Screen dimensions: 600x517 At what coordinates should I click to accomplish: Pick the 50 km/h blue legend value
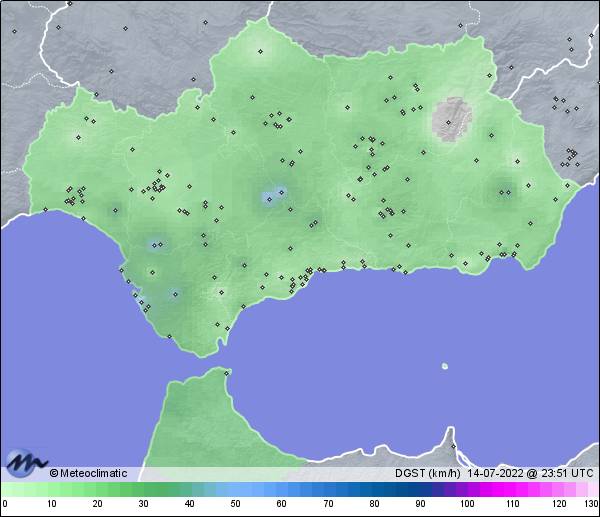pyautogui.click(x=235, y=504)
